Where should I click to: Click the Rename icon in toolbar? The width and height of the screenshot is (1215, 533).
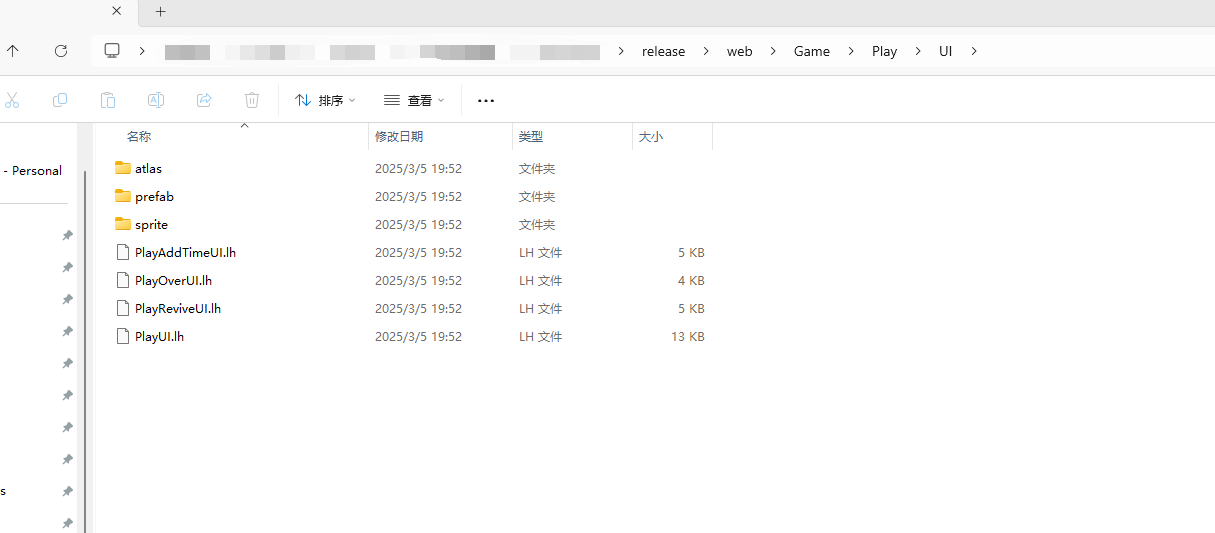click(x=156, y=100)
